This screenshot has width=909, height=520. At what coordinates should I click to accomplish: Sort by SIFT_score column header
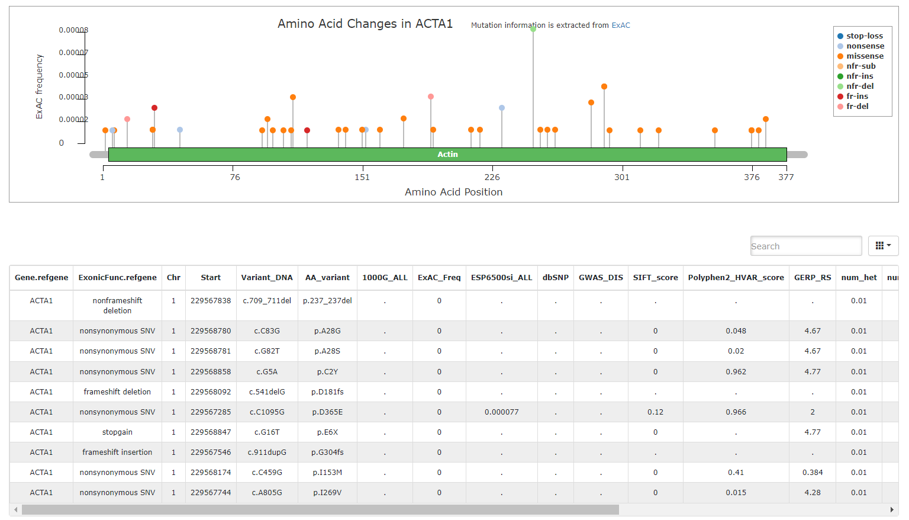[x=655, y=278]
